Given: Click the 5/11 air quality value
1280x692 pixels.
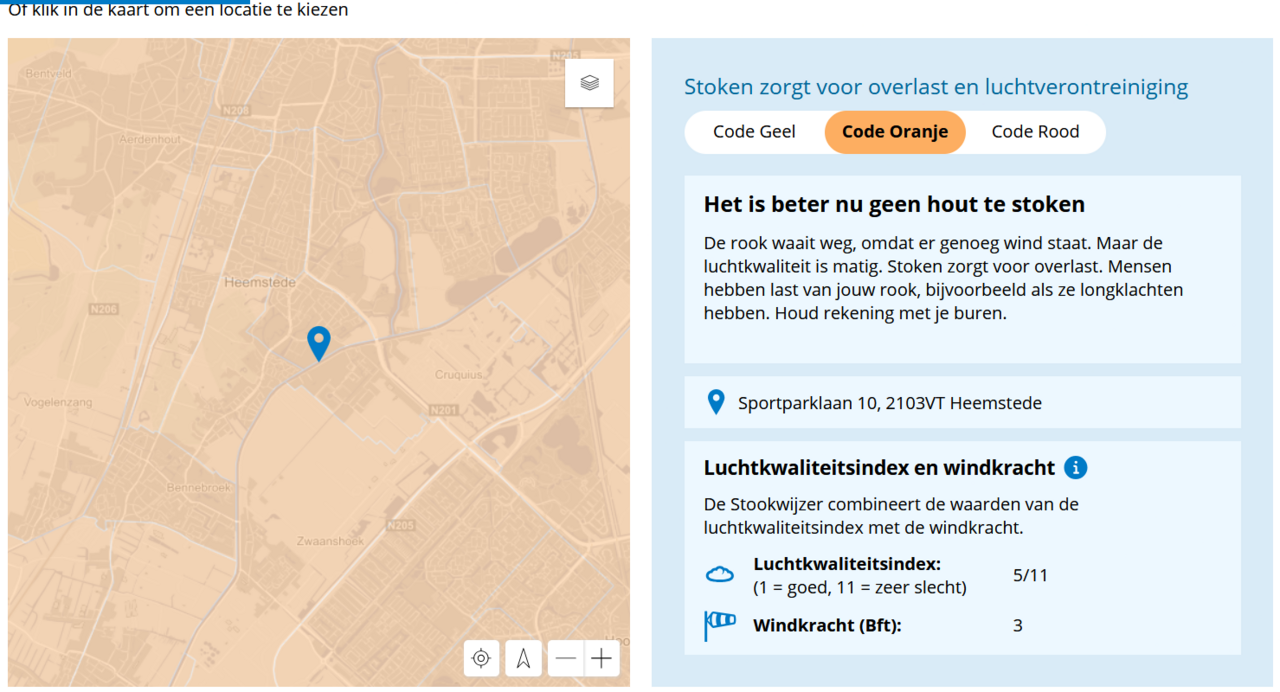Looking at the screenshot, I should tap(1029, 574).
